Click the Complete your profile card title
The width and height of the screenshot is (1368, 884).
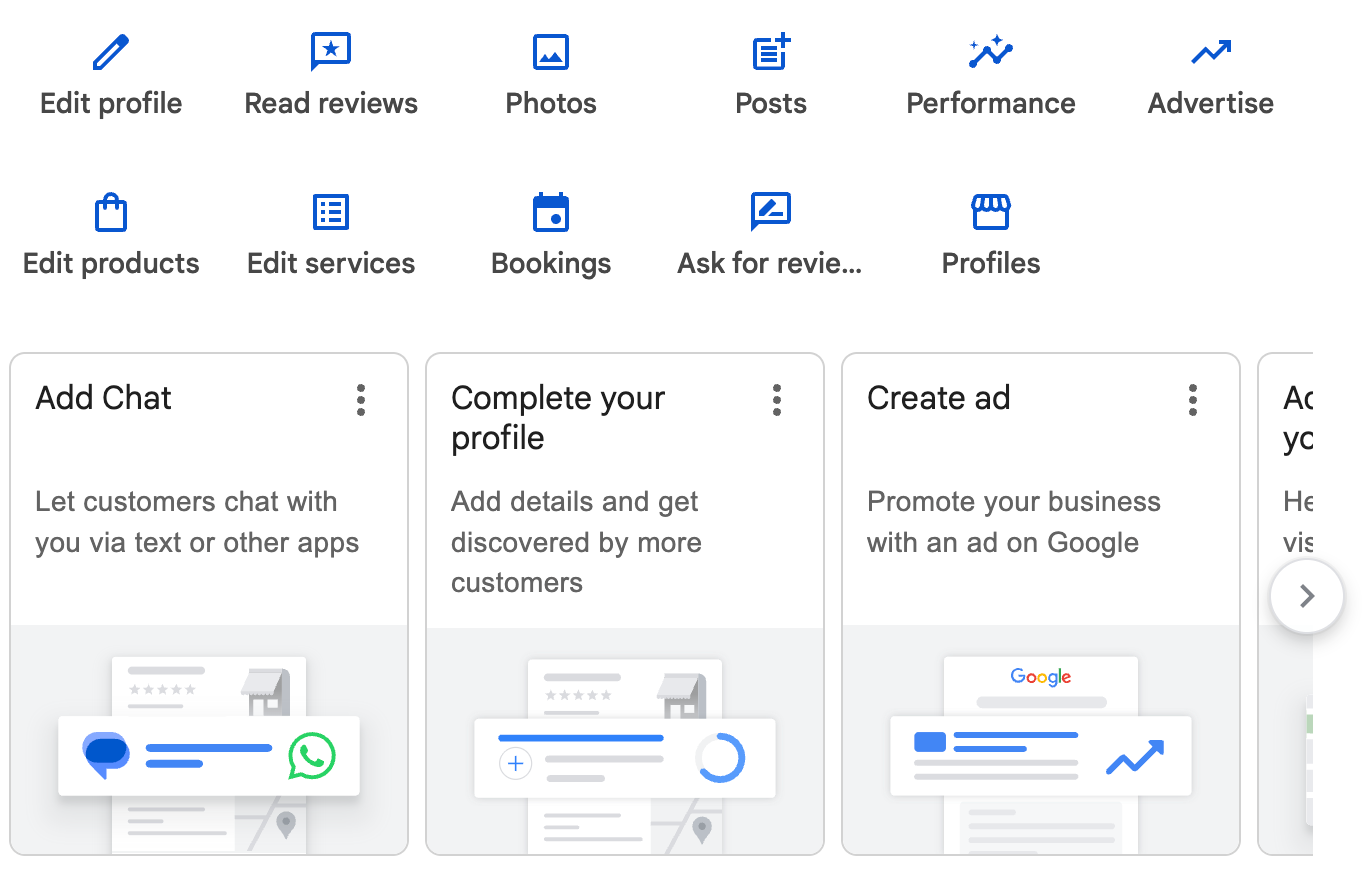[x=558, y=418]
